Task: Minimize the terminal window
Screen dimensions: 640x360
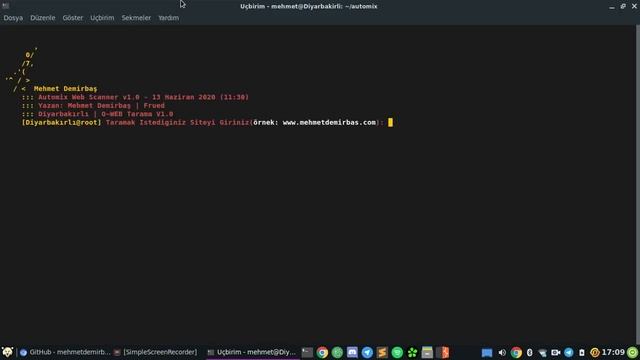Action: tap(611, 7)
